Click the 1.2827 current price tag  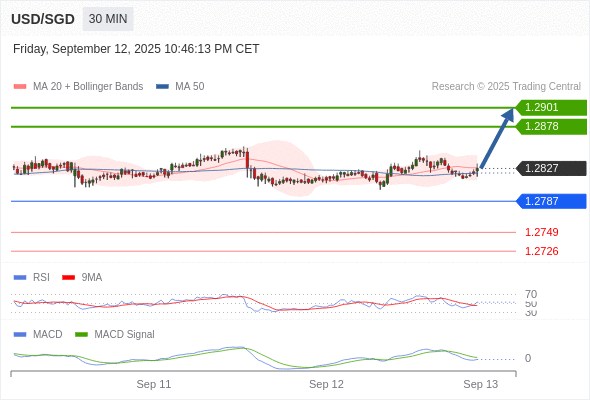click(551, 168)
